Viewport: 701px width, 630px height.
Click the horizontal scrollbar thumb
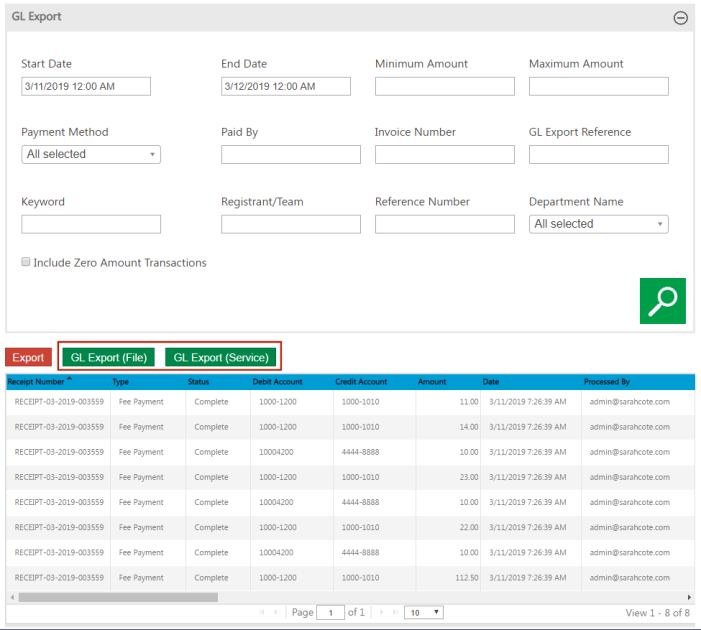click(x=118, y=597)
